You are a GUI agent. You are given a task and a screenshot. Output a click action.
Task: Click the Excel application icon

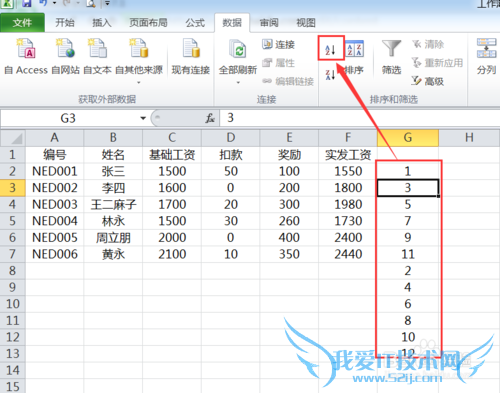[7, 4]
